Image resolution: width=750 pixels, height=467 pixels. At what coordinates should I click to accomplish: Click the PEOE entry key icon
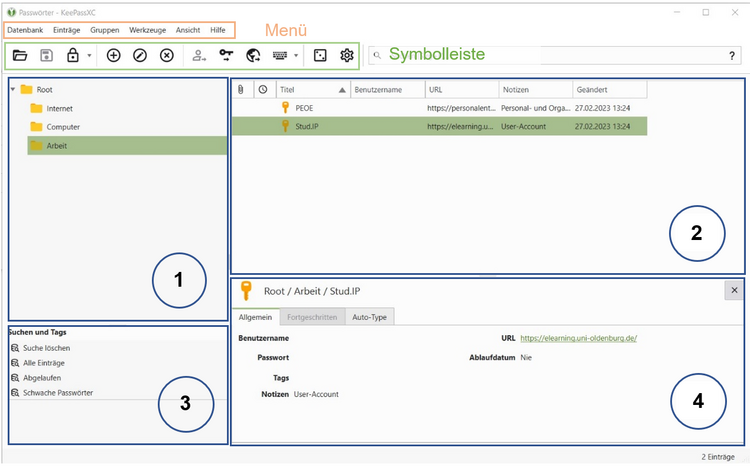pyautogui.click(x=286, y=108)
